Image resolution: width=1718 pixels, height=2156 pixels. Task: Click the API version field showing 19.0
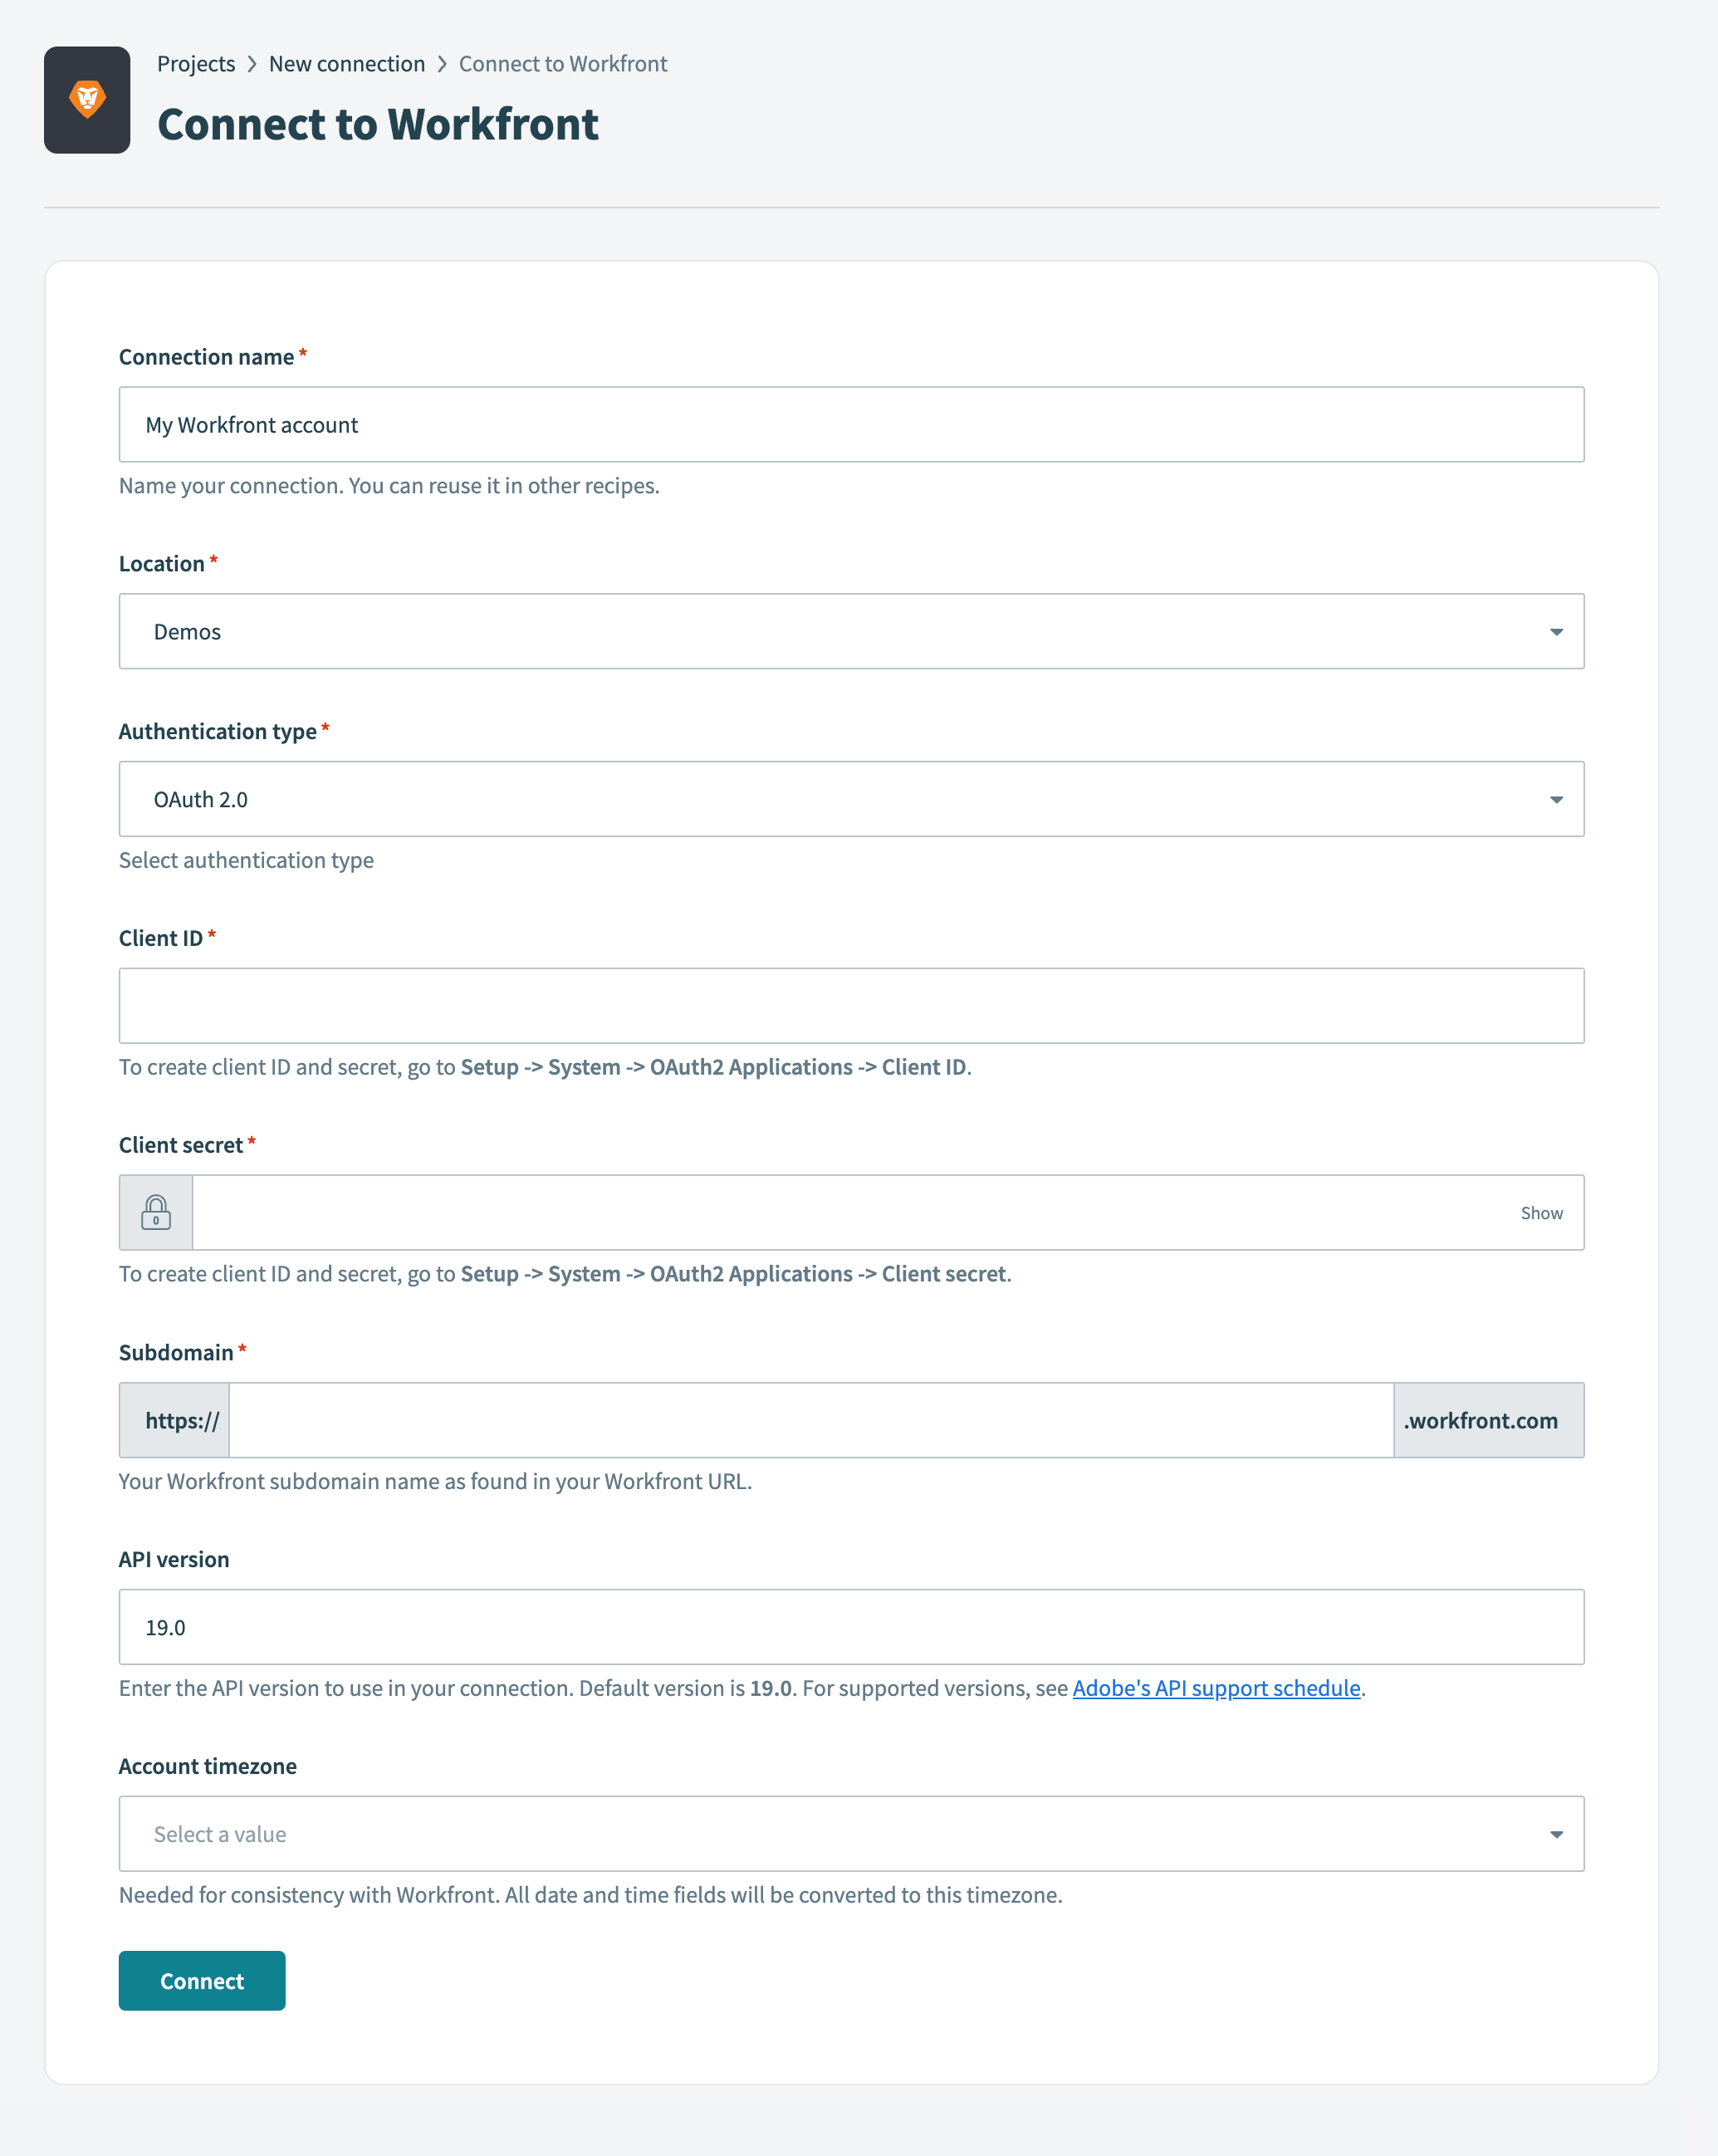[850, 1627]
